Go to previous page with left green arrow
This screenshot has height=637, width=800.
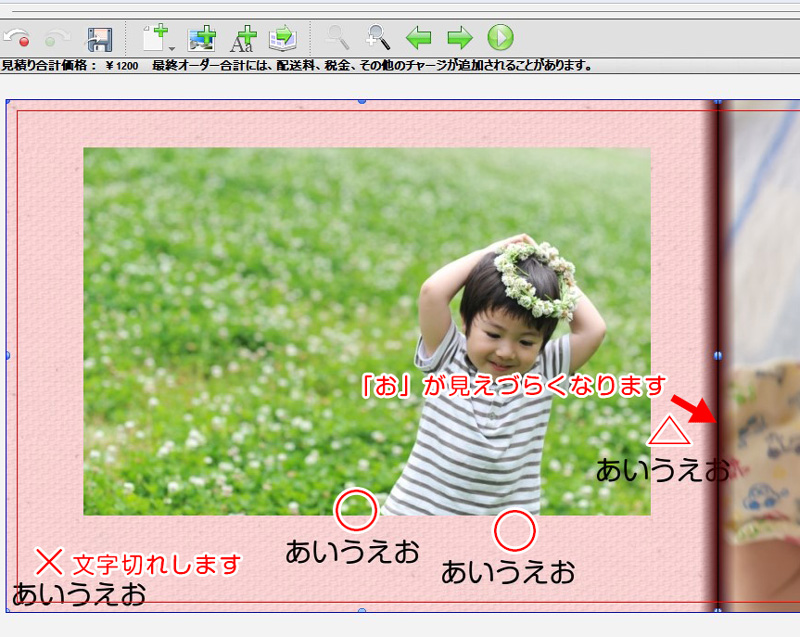(x=419, y=38)
